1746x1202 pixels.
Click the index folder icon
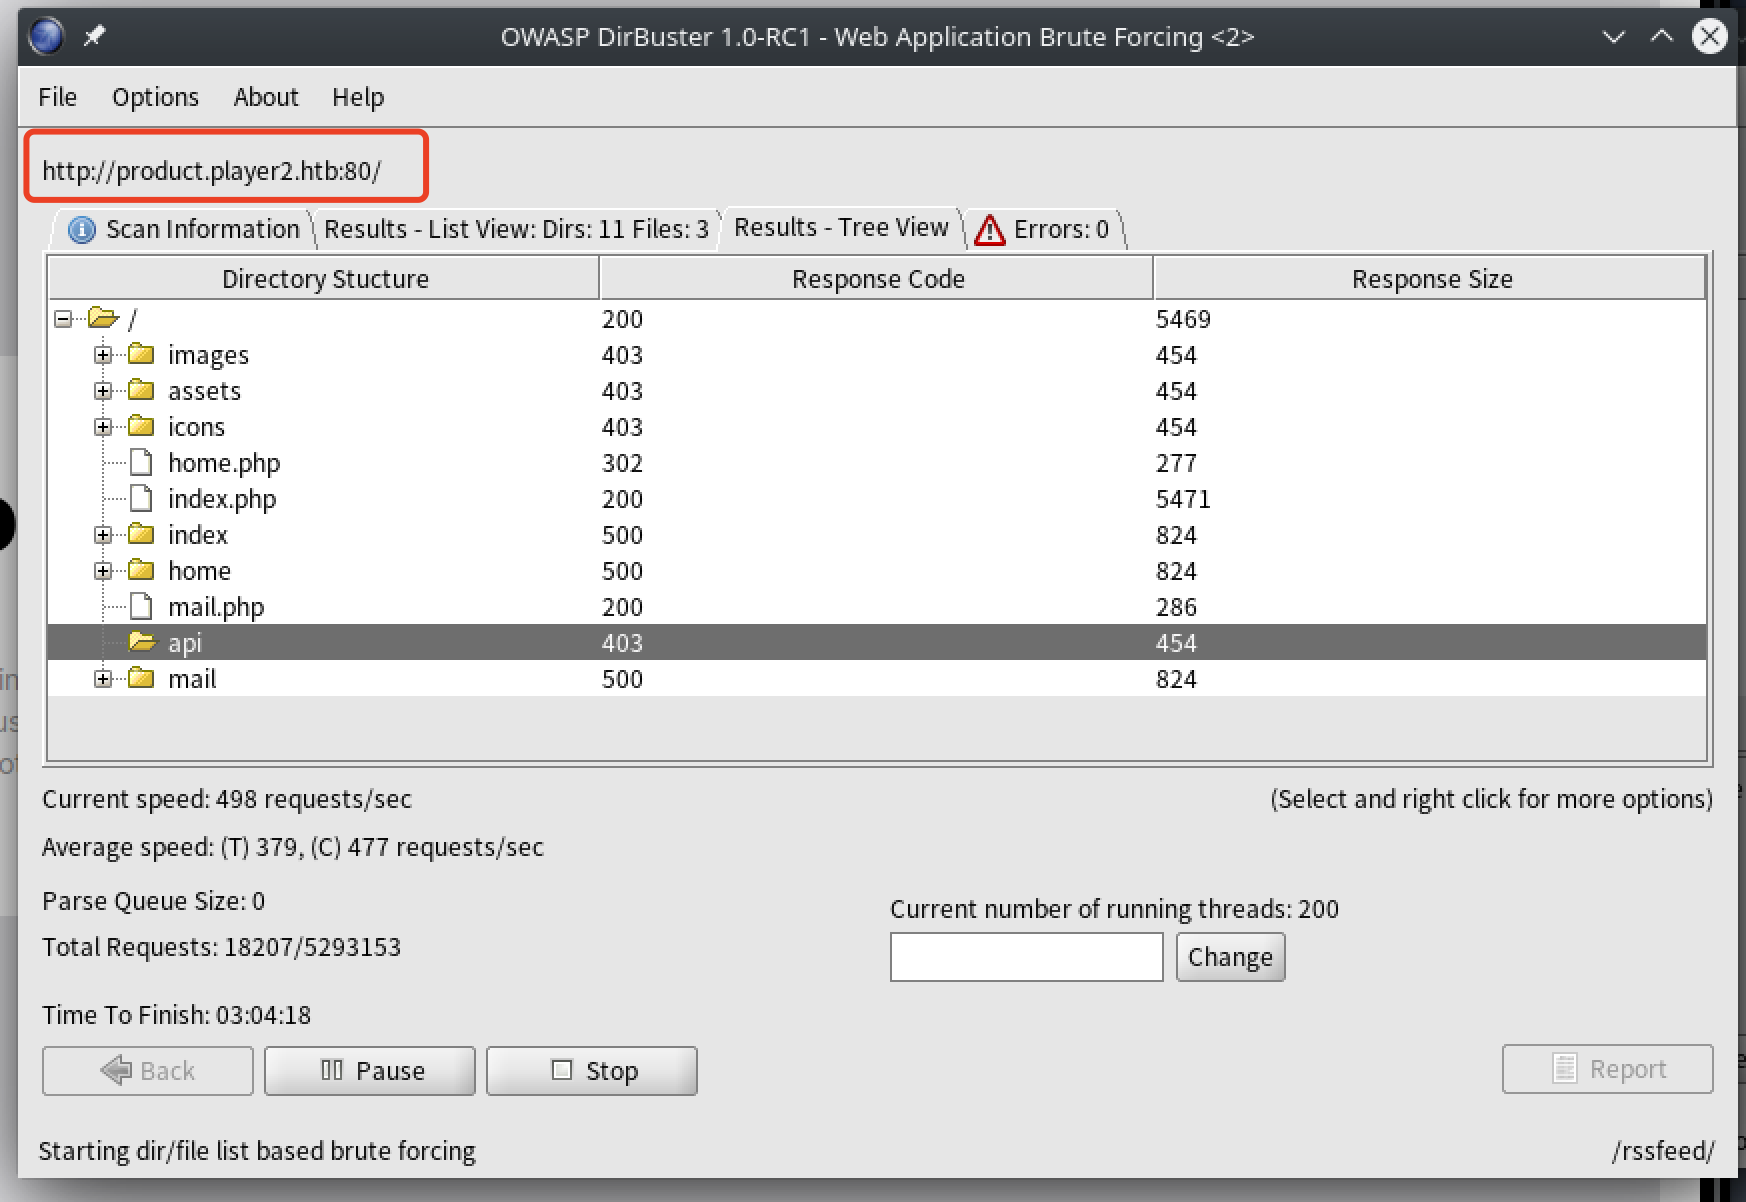coord(141,534)
